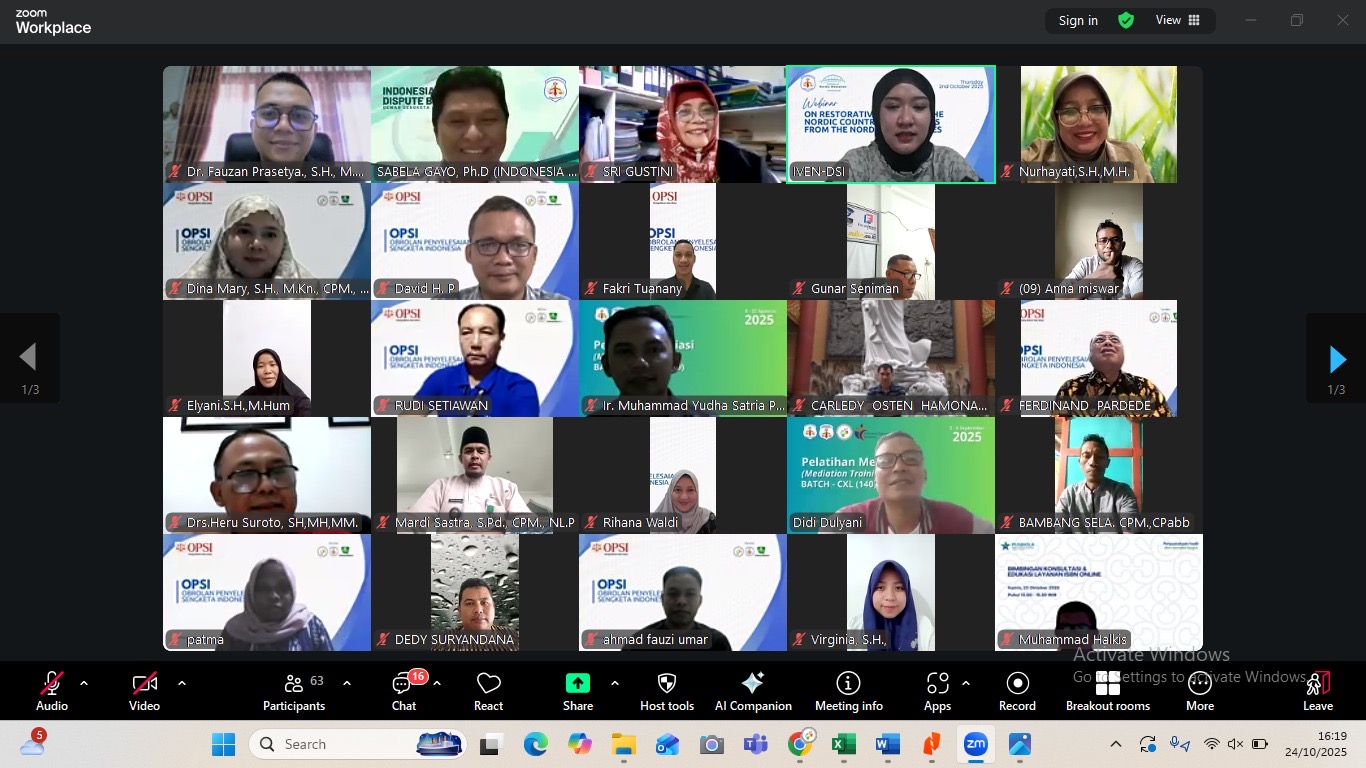Leave the meeting
Screen dimensions: 1366x768
pyautogui.click(x=1317, y=691)
